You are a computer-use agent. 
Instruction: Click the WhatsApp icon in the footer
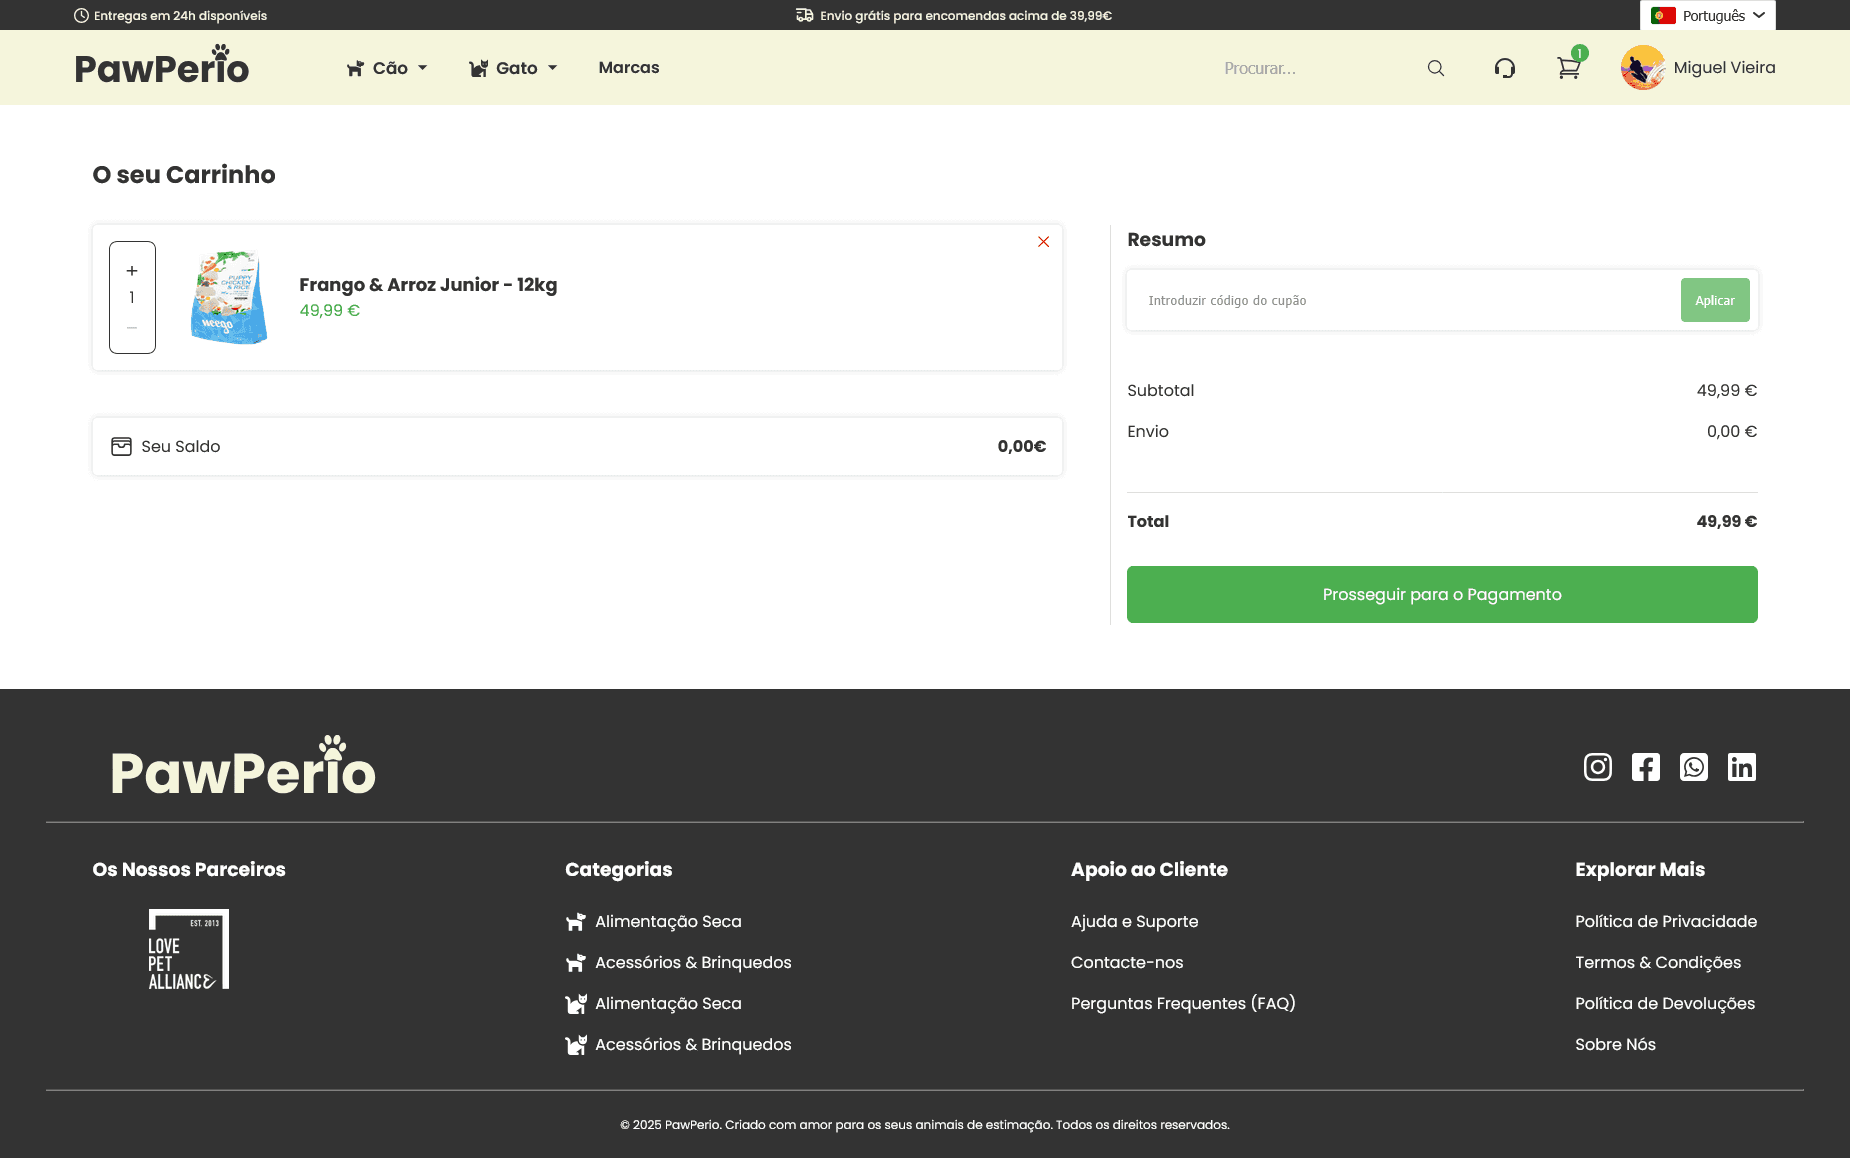pos(1694,767)
